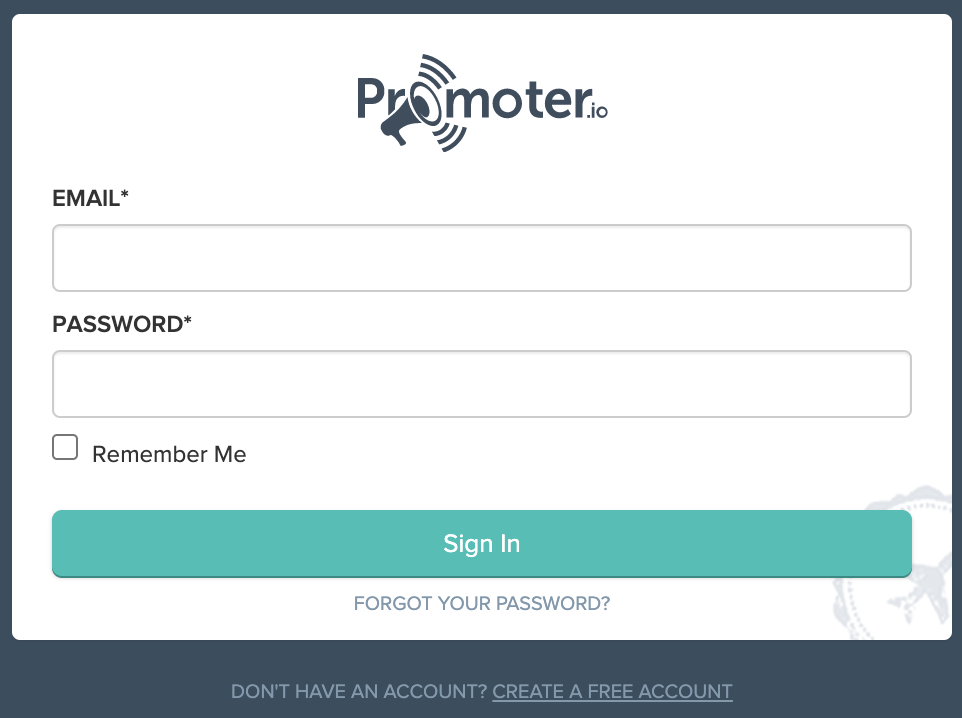Click the asterisk next to PASSWORD

187,322
